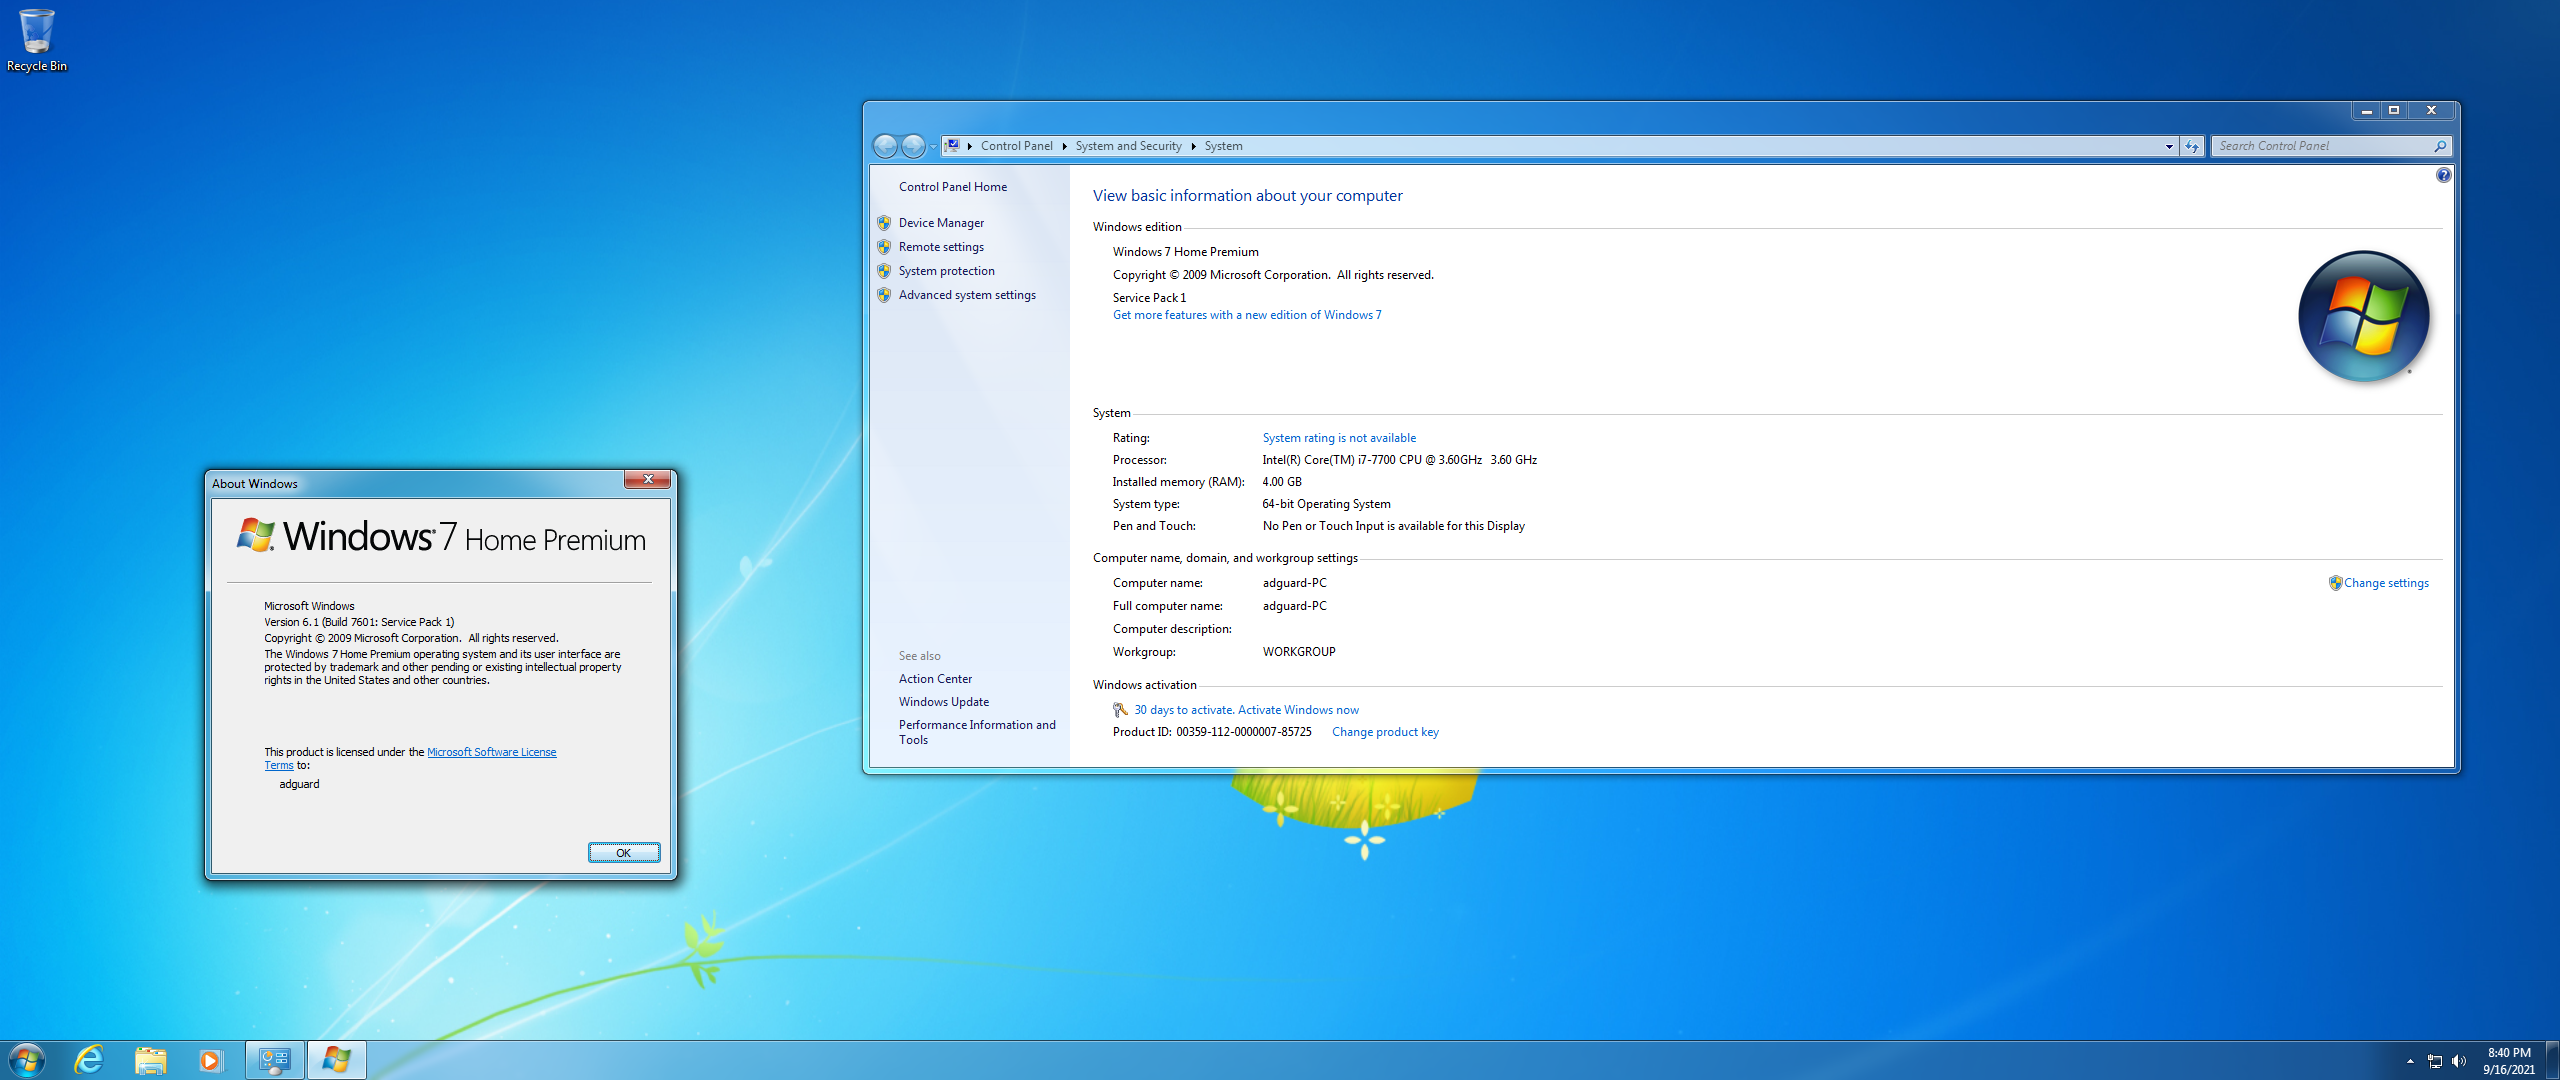Maximize the Control Panel System window
Image resolution: width=2560 pixels, height=1080 pixels.
pyautogui.click(x=2394, y=111)
